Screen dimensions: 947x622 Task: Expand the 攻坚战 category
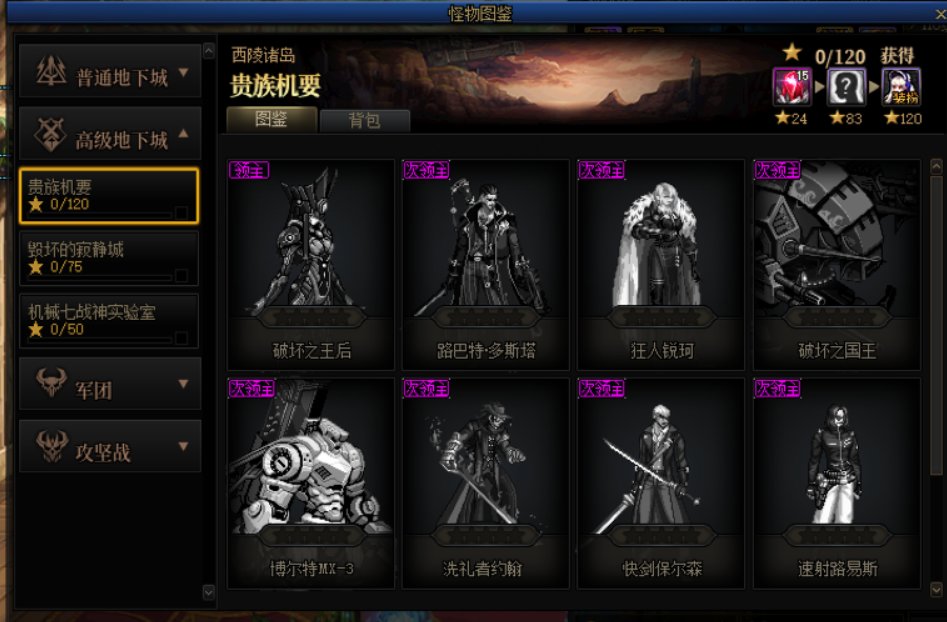[x=110, y=446]
